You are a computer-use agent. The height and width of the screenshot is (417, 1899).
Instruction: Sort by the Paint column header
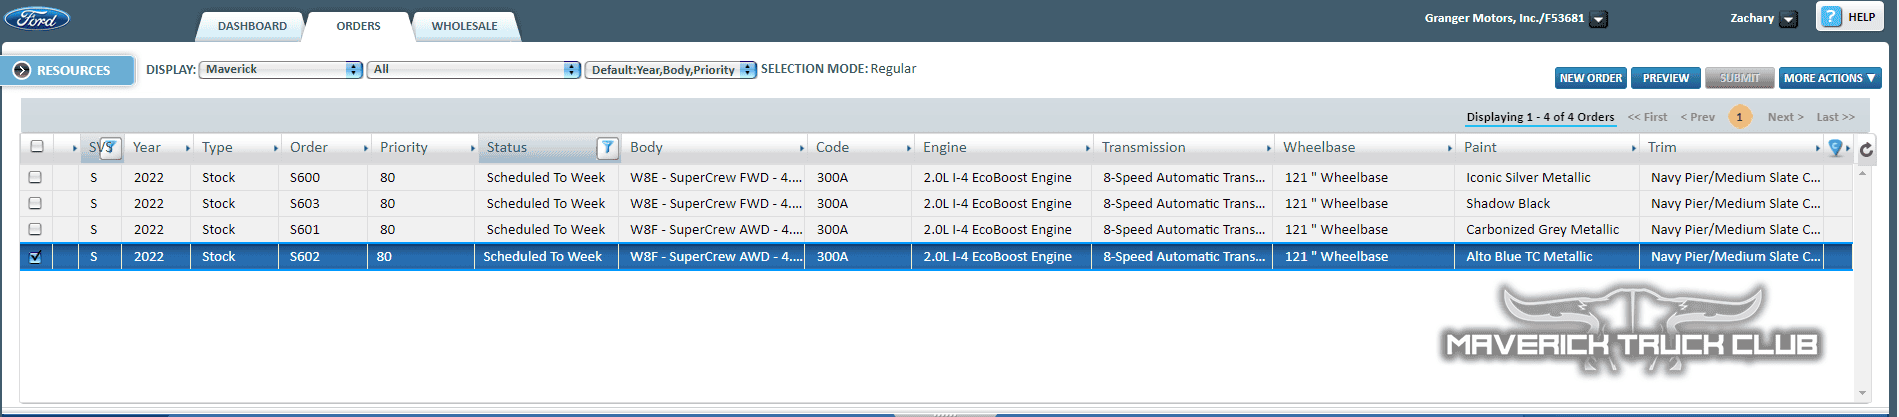[x=1480, y=147]
